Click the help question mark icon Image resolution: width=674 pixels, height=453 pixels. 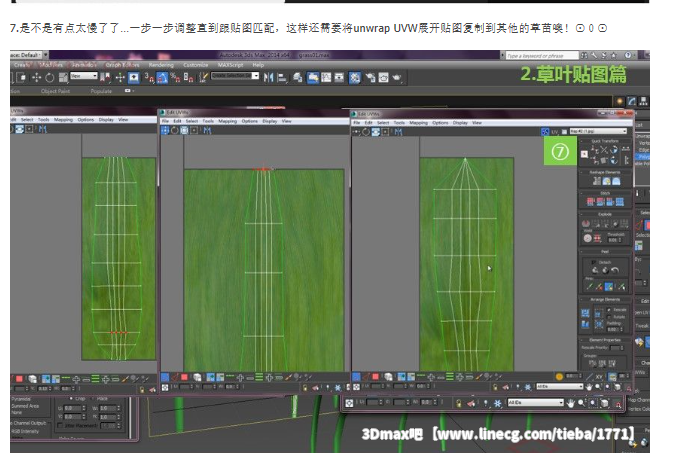(x=628, y=55)
